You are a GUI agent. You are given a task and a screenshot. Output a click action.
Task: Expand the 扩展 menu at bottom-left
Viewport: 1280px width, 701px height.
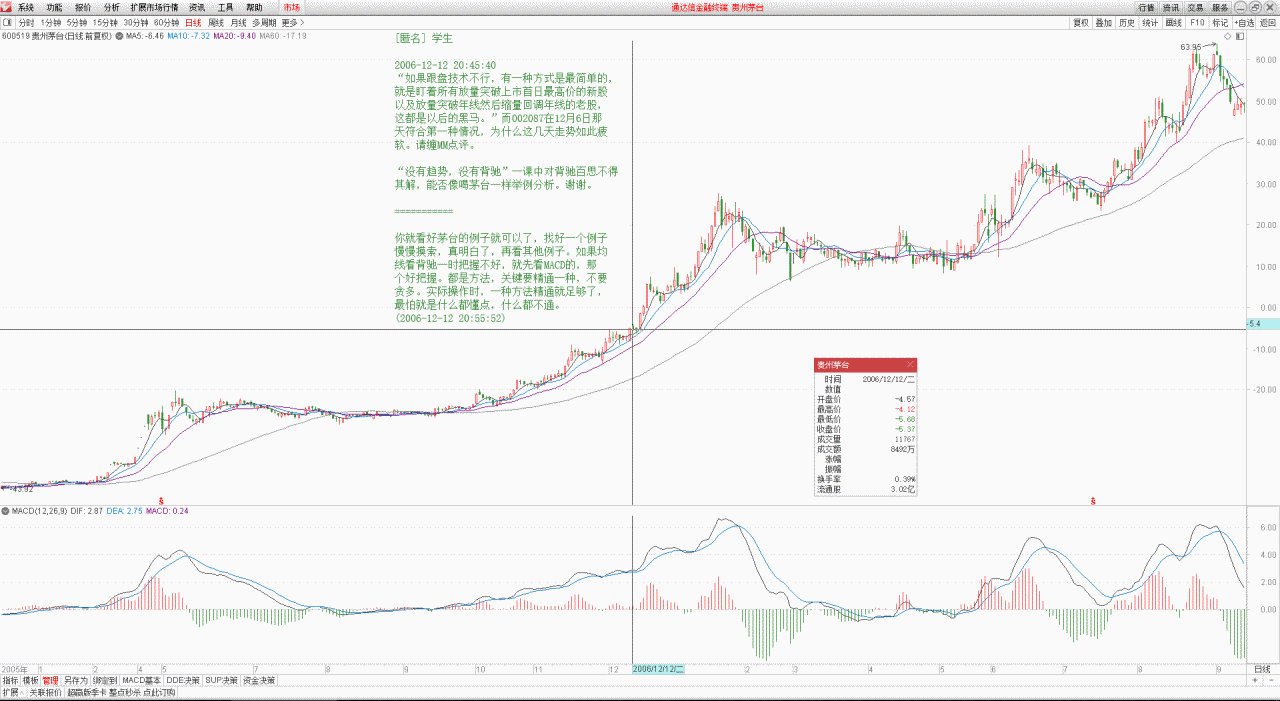[10, 692]
